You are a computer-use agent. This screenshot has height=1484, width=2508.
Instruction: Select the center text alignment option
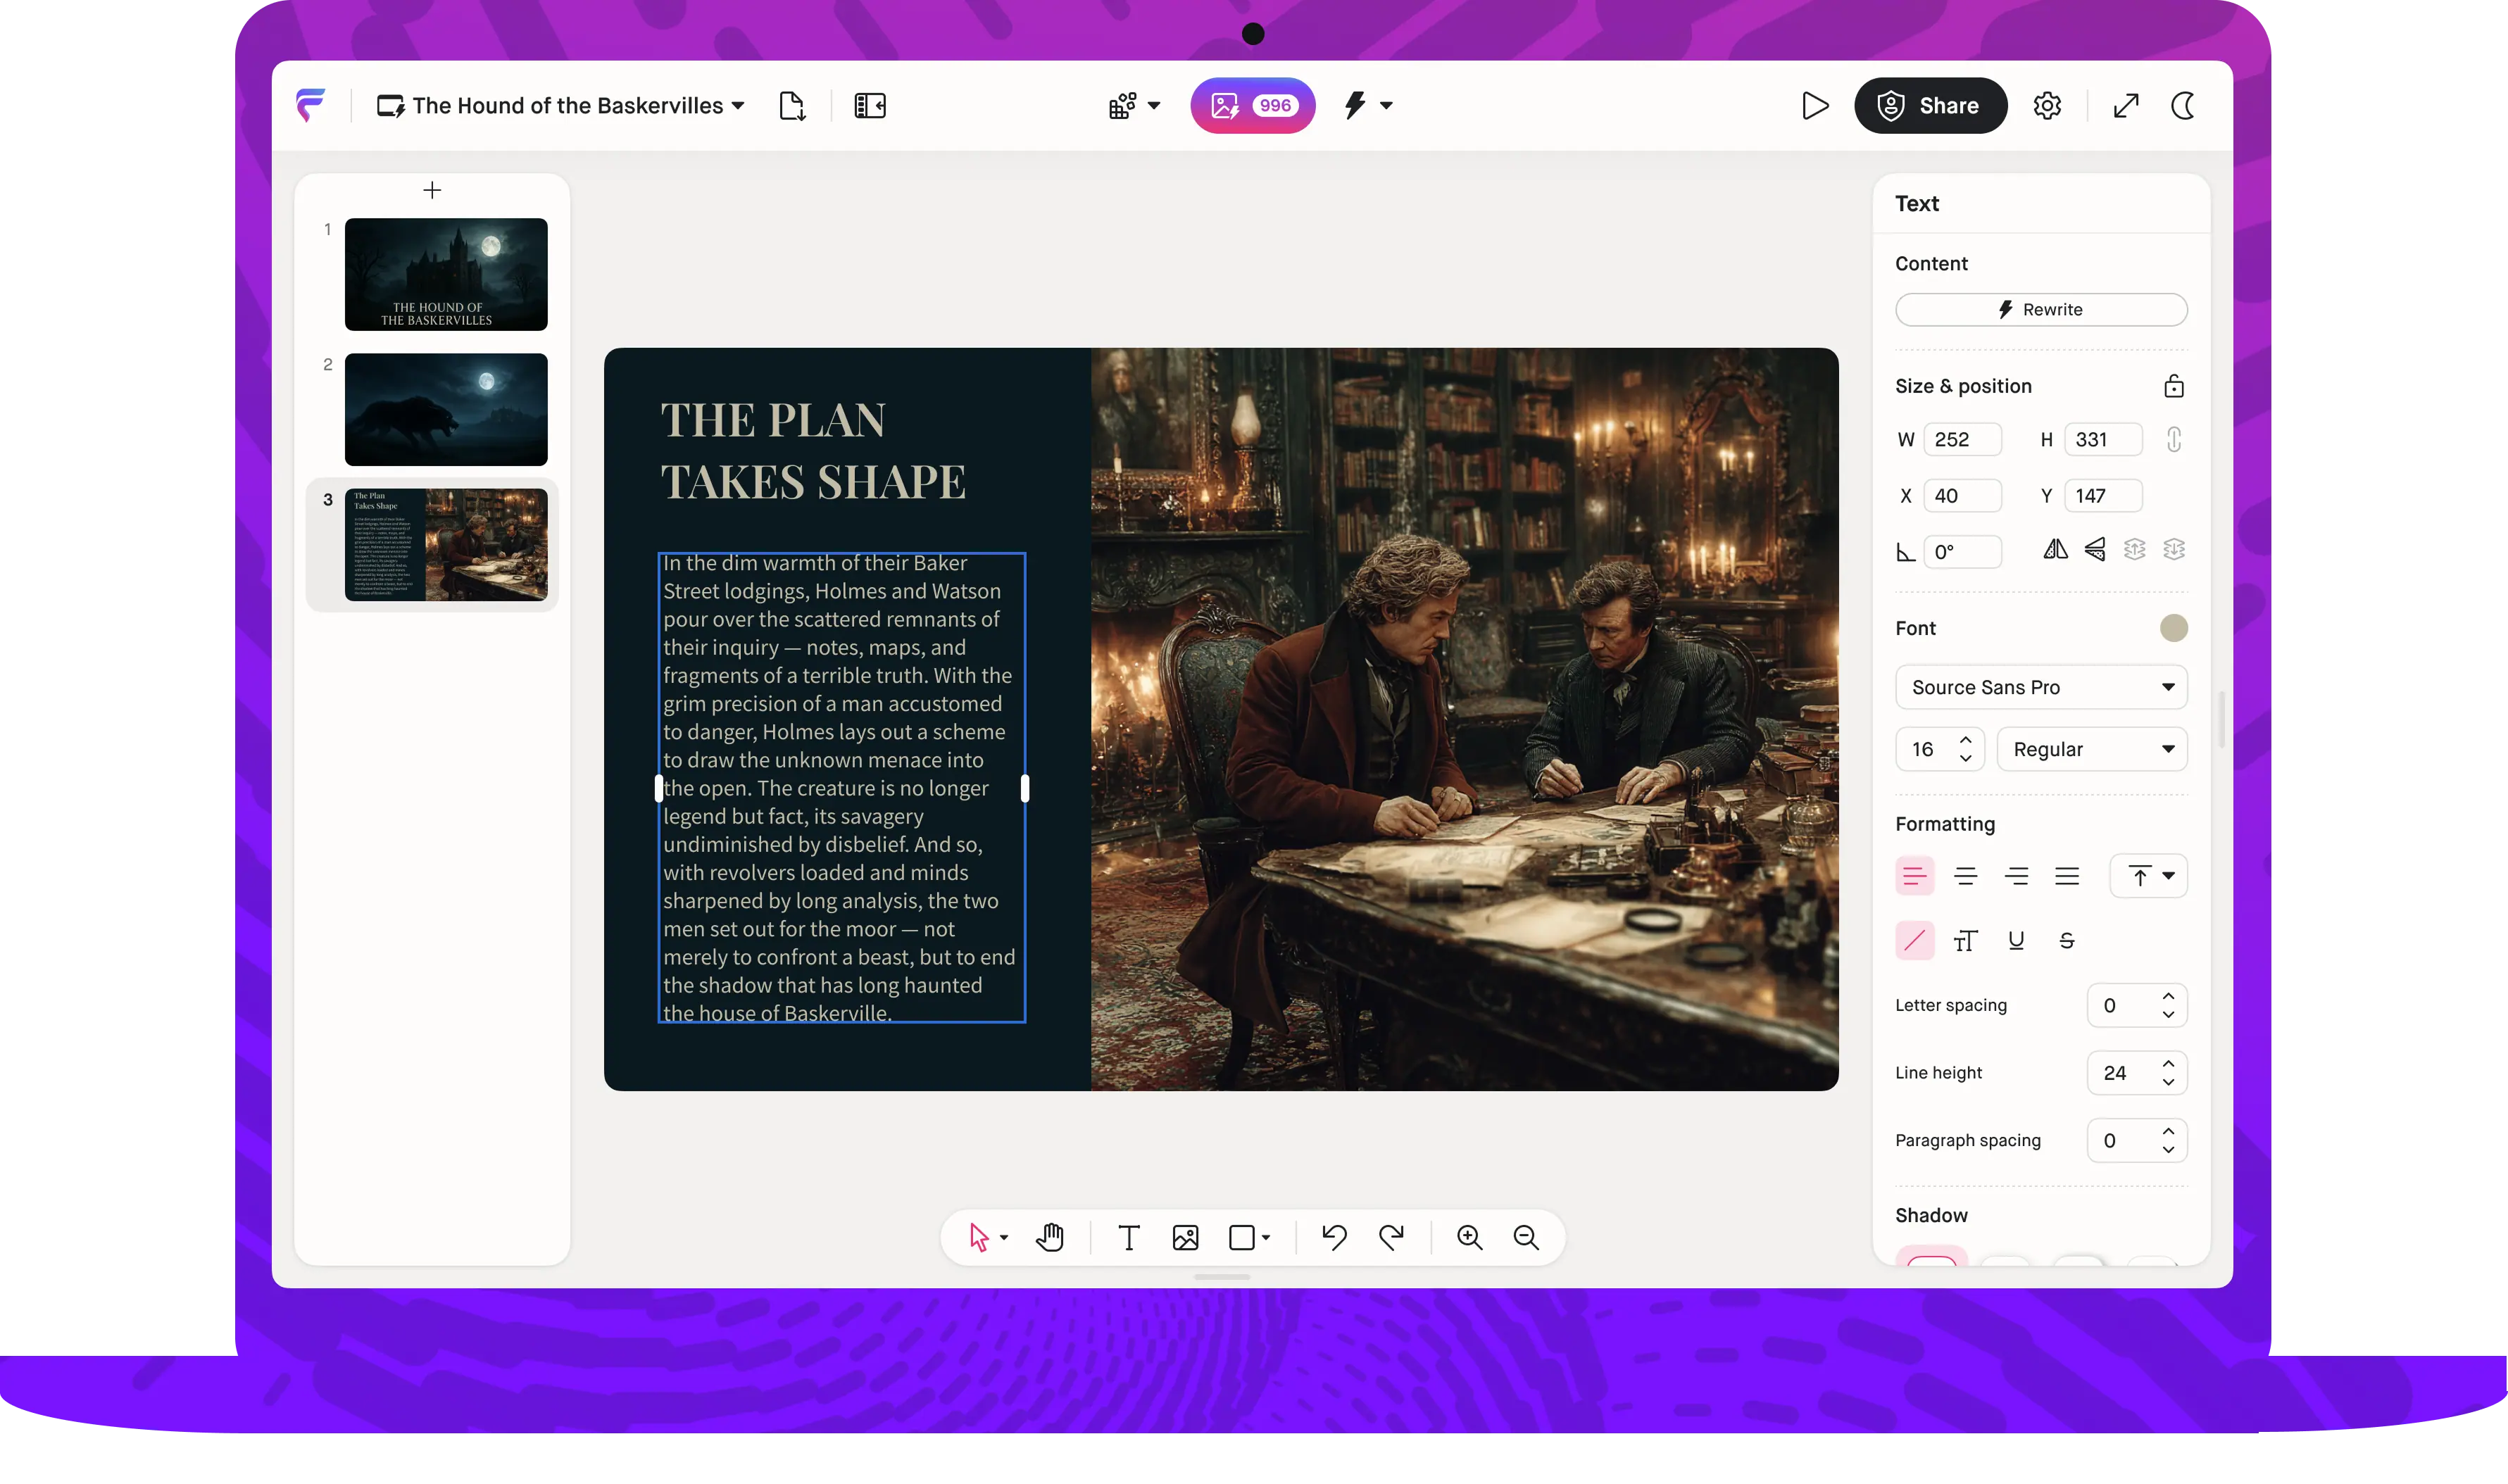1965,876
